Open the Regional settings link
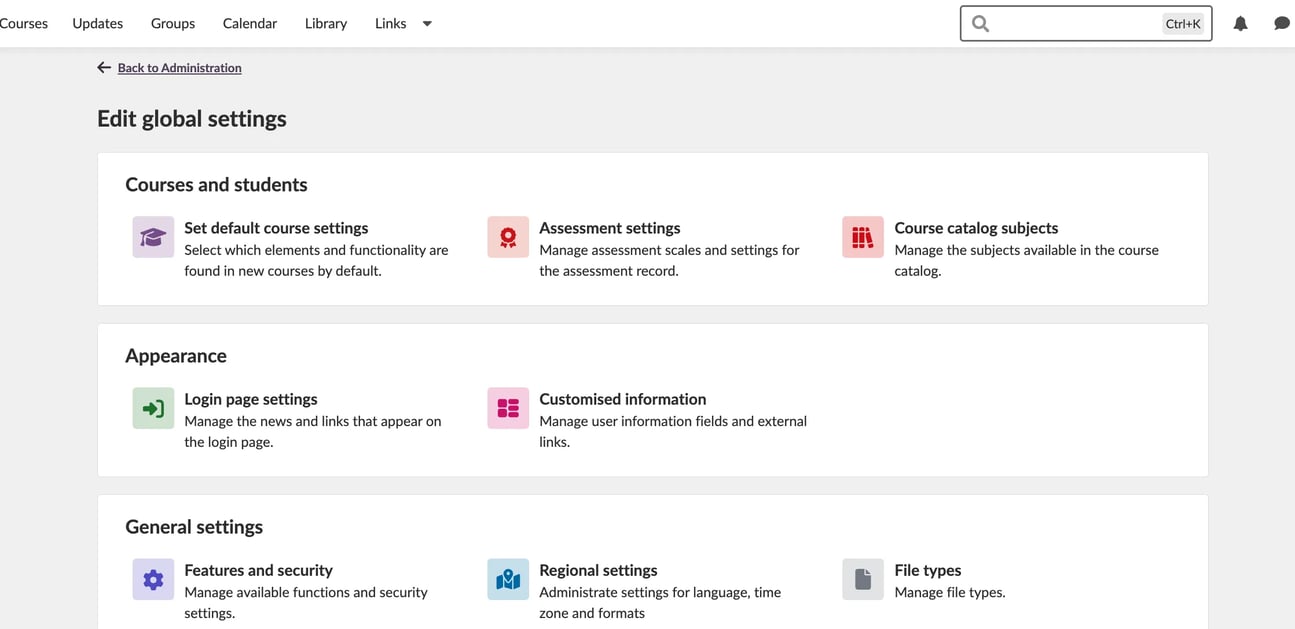This screenshot has width=1295, height=629. [598, 570]
